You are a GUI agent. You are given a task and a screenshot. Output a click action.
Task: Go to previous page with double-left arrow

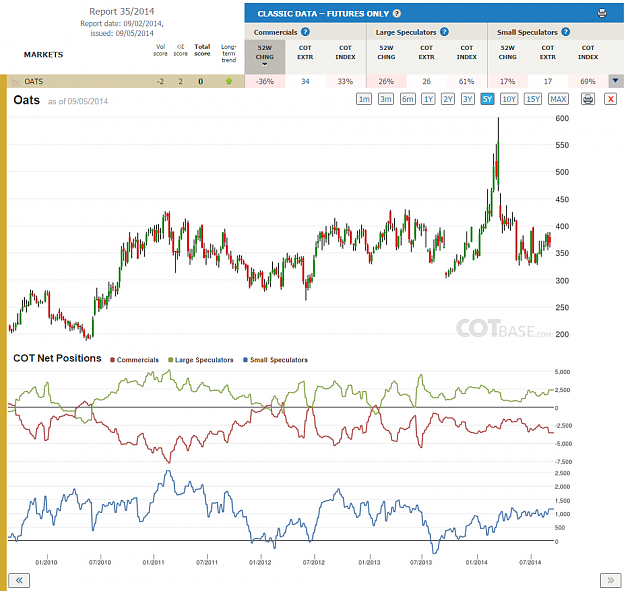coord(19,580)
